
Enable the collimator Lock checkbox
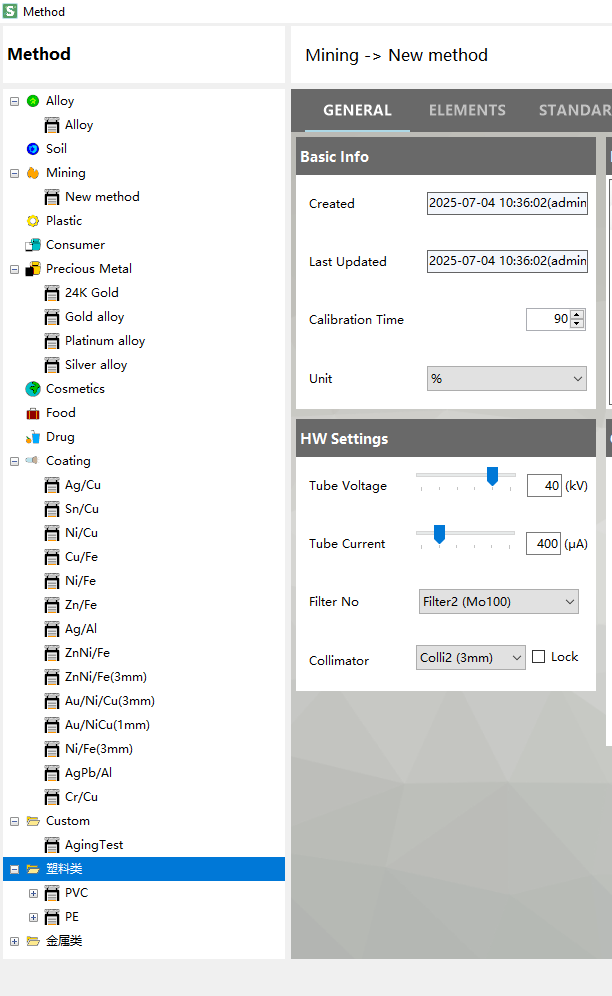coord(539,657)
